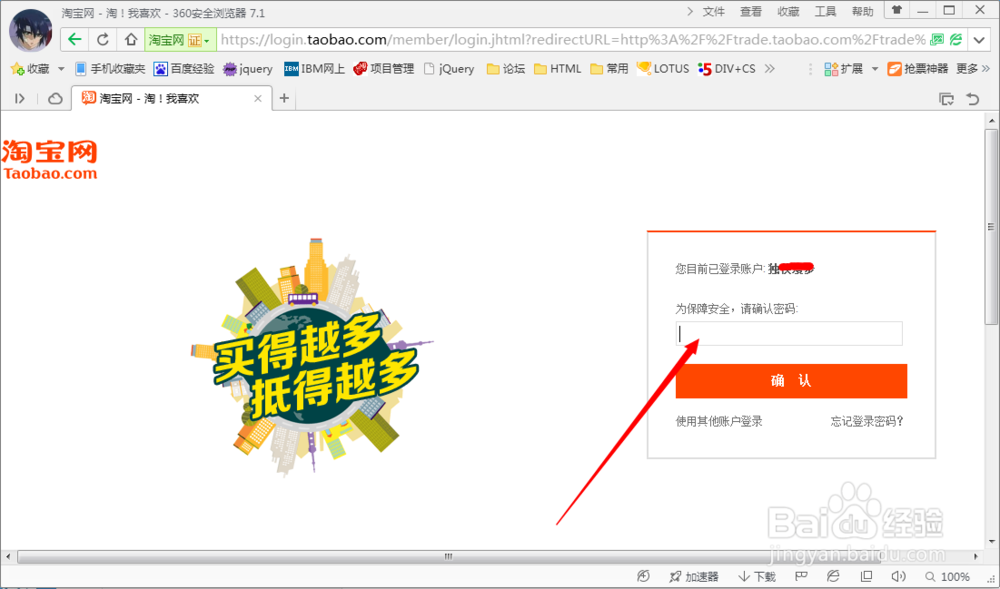Screen dimensions: 1000x589
Task: Open downloads via 下载 status icon
Action: (x=756, y=576)
